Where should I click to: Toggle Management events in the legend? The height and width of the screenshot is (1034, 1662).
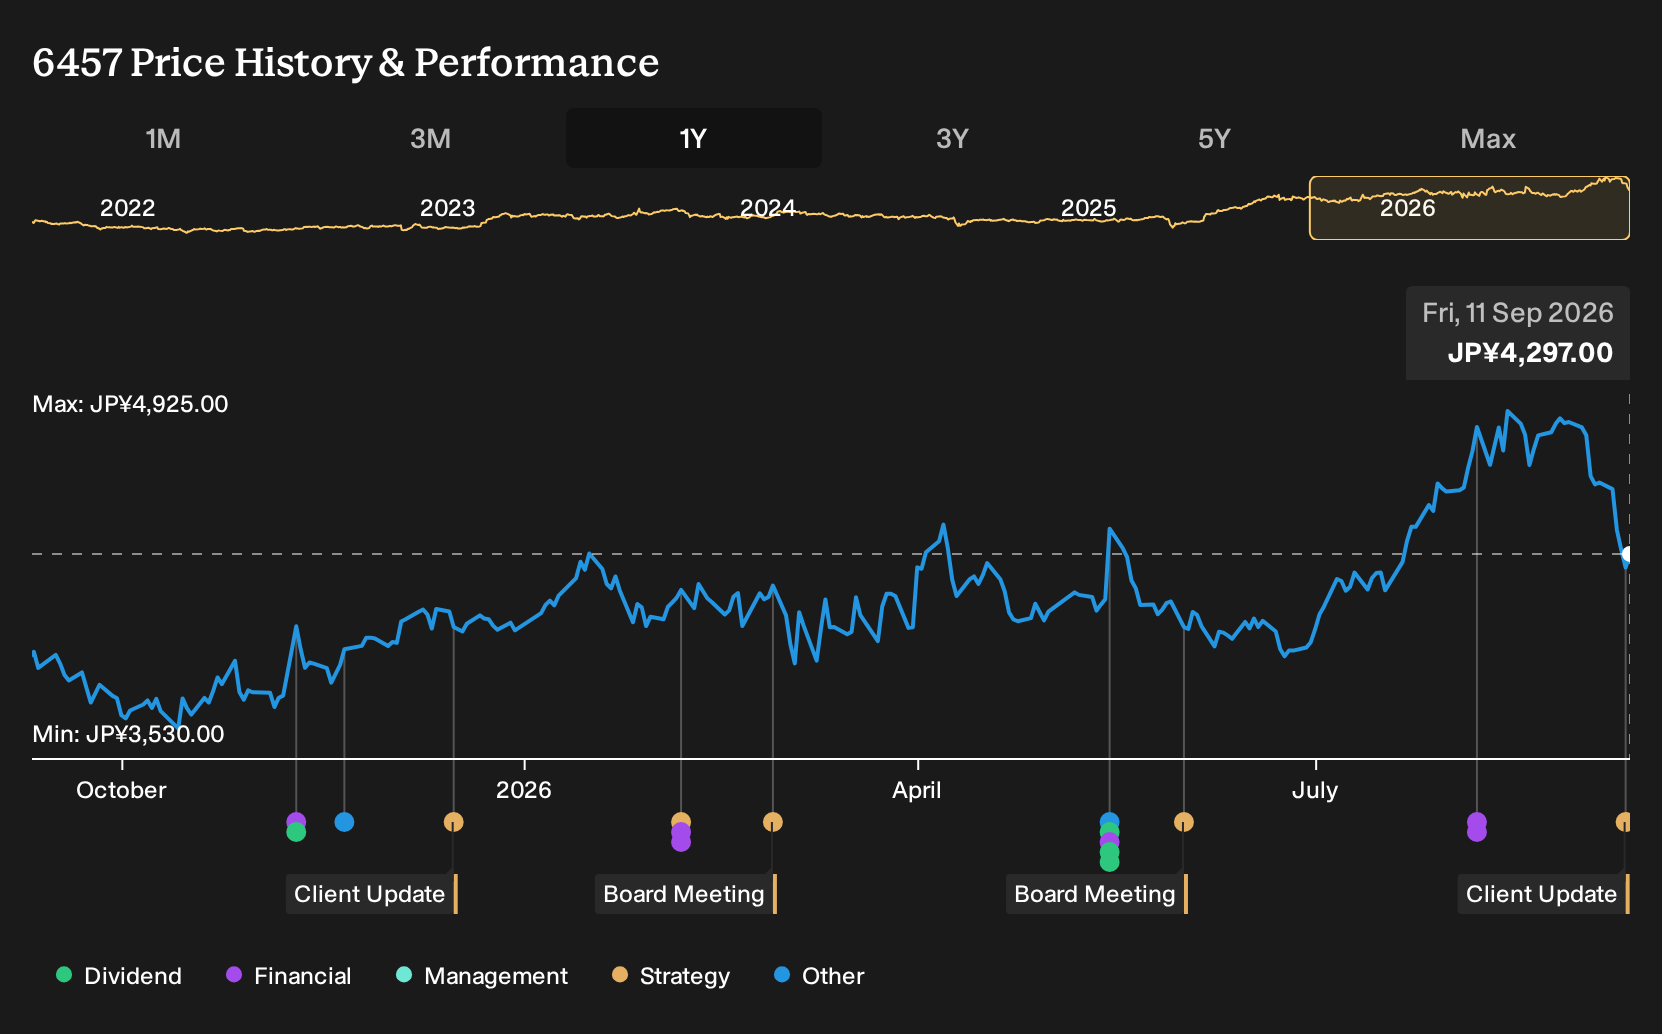point(482,976)
